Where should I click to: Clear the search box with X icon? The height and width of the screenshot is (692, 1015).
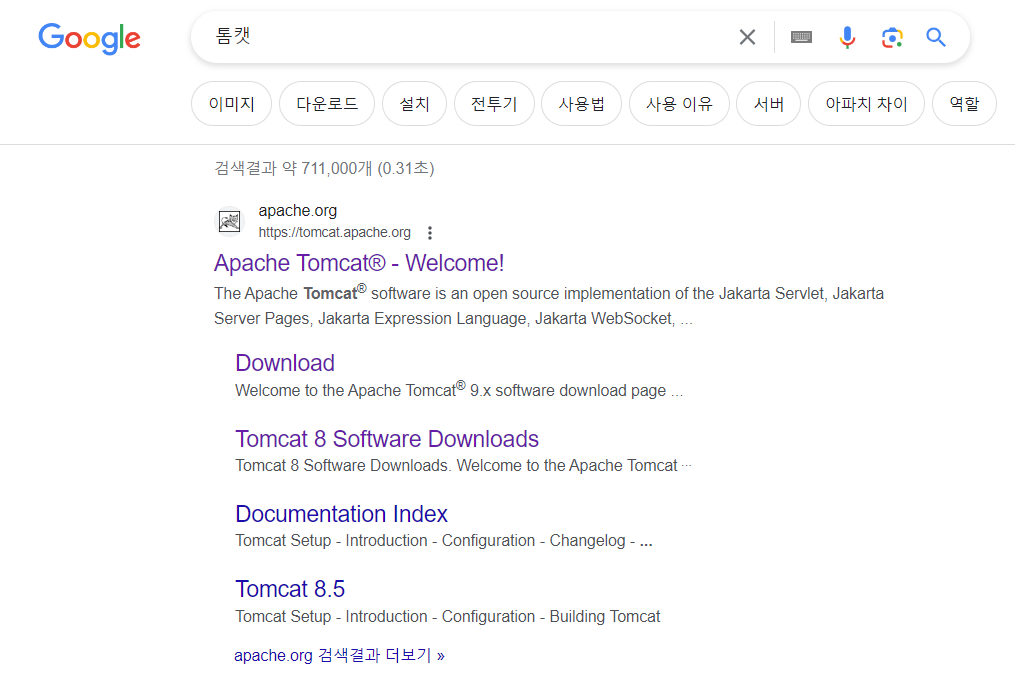pos(747,37)
